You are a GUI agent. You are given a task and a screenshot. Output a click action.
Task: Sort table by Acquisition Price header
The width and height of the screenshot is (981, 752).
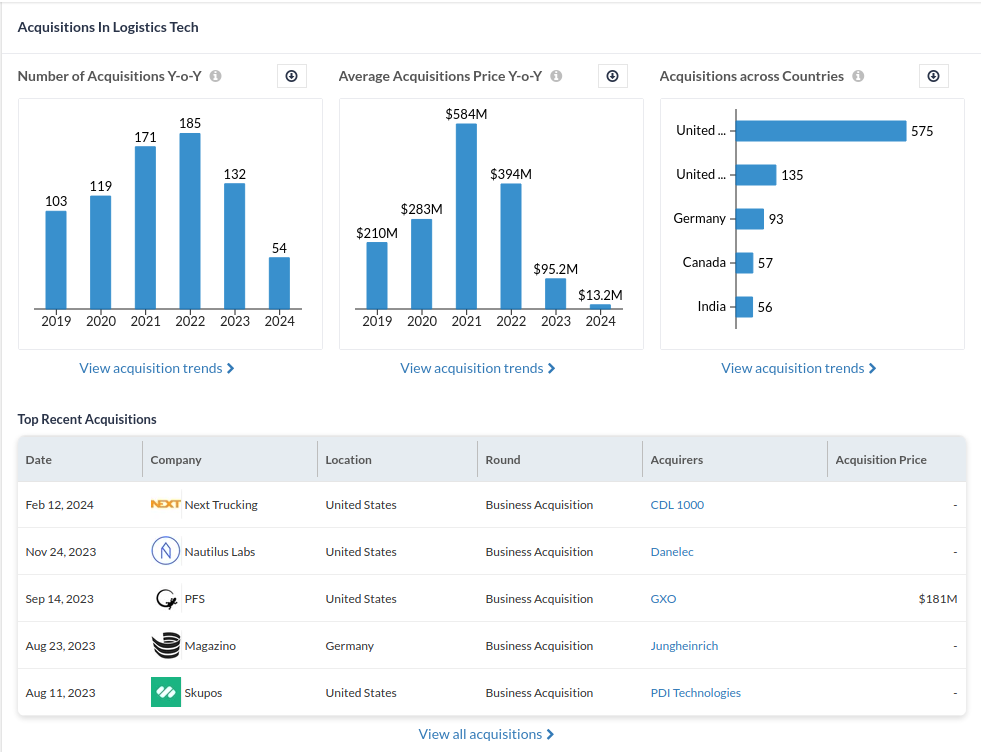click(880, 460)
